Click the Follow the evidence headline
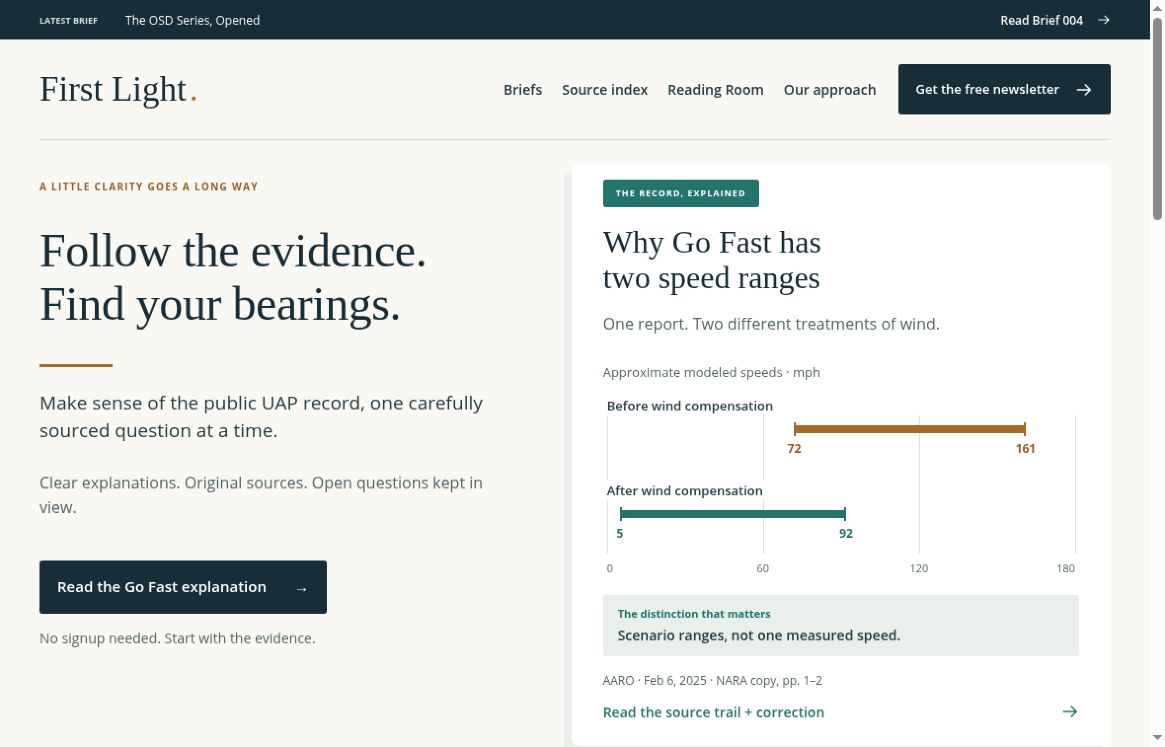Viewport: 1165px width, 747px height. (x=233, y=277)
